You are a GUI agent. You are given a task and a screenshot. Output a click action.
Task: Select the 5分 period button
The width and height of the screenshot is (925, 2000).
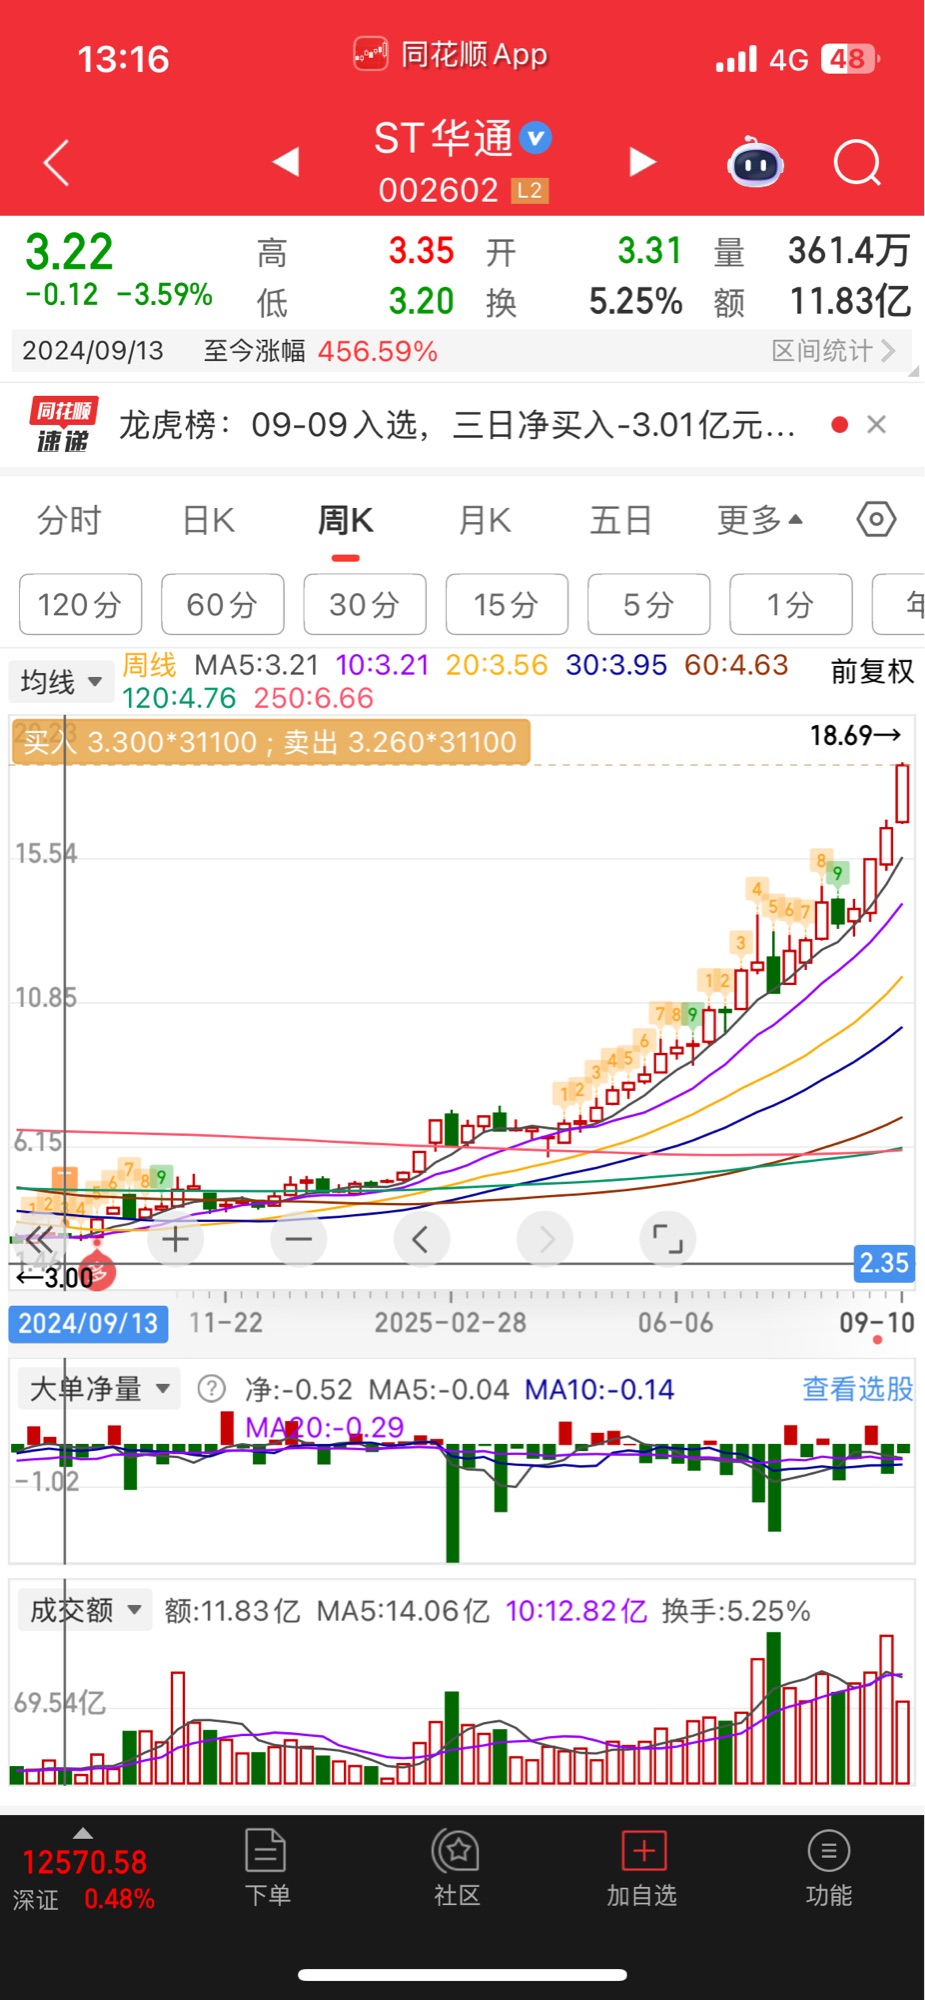[648, 604]
